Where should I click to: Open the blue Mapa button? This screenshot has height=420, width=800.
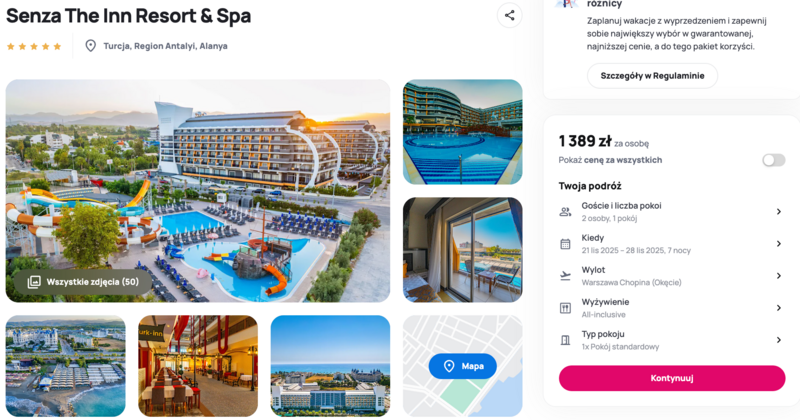462,366
